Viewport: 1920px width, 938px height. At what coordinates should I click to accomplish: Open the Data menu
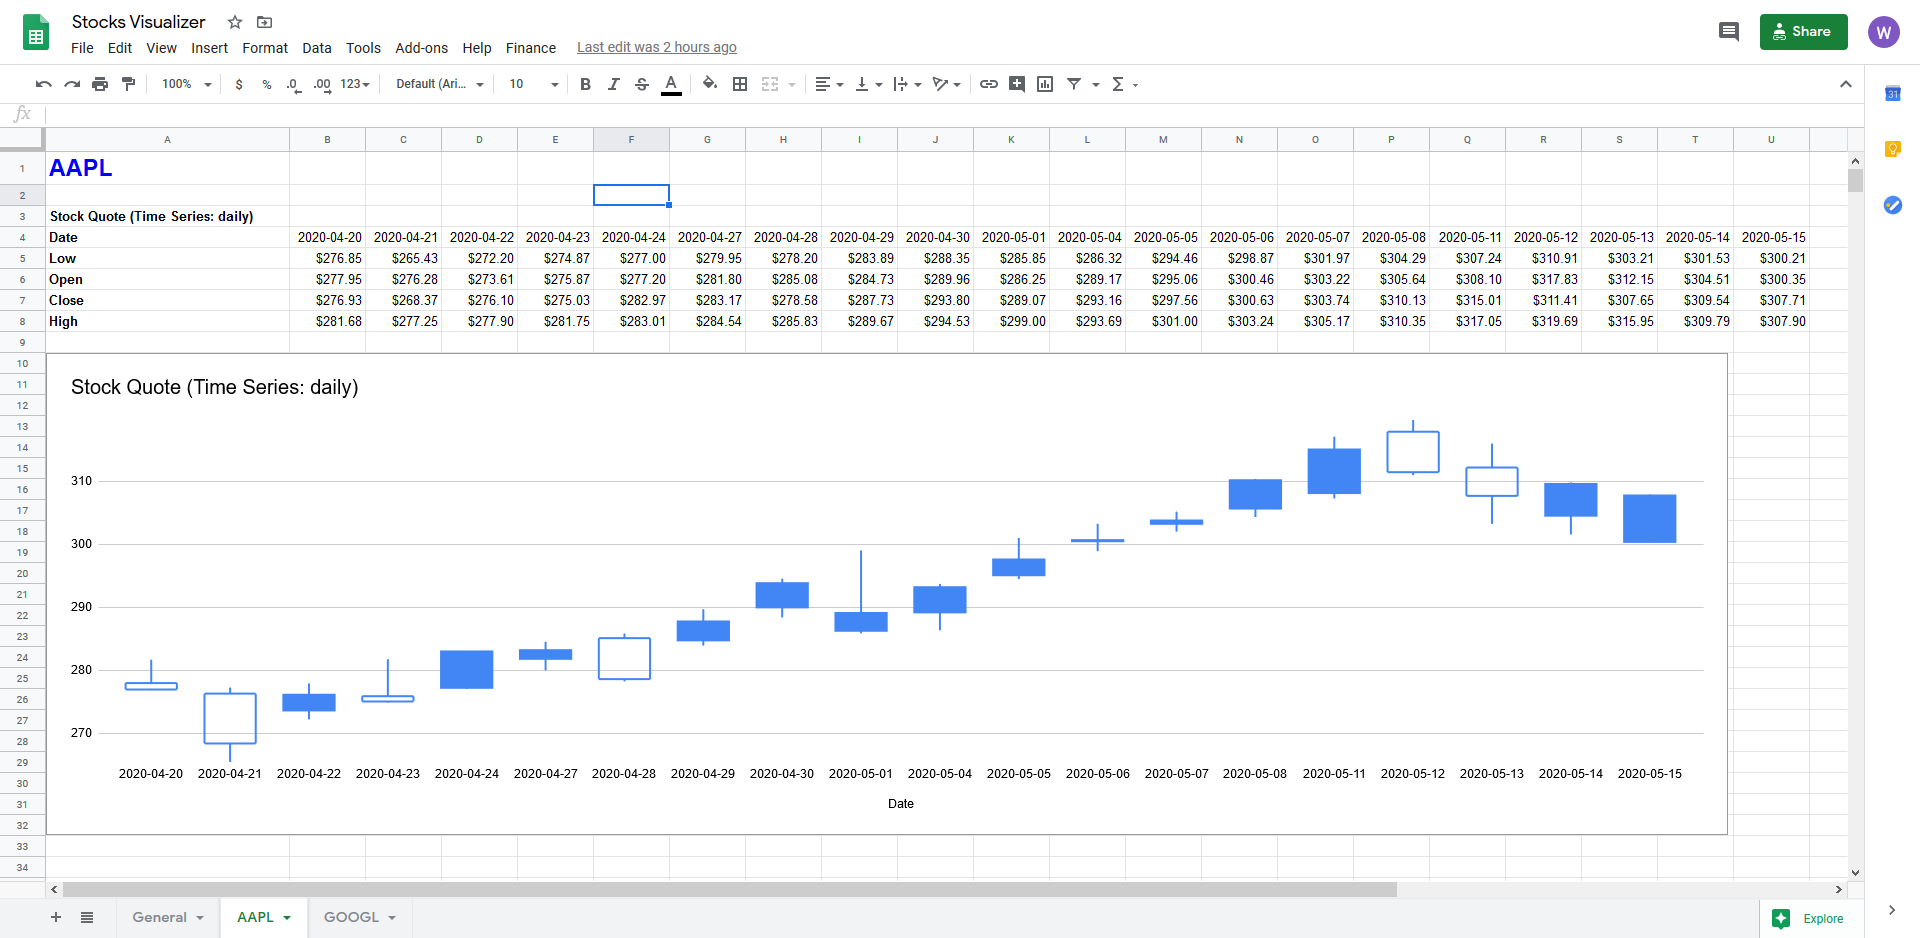click(x=317, y=48)
